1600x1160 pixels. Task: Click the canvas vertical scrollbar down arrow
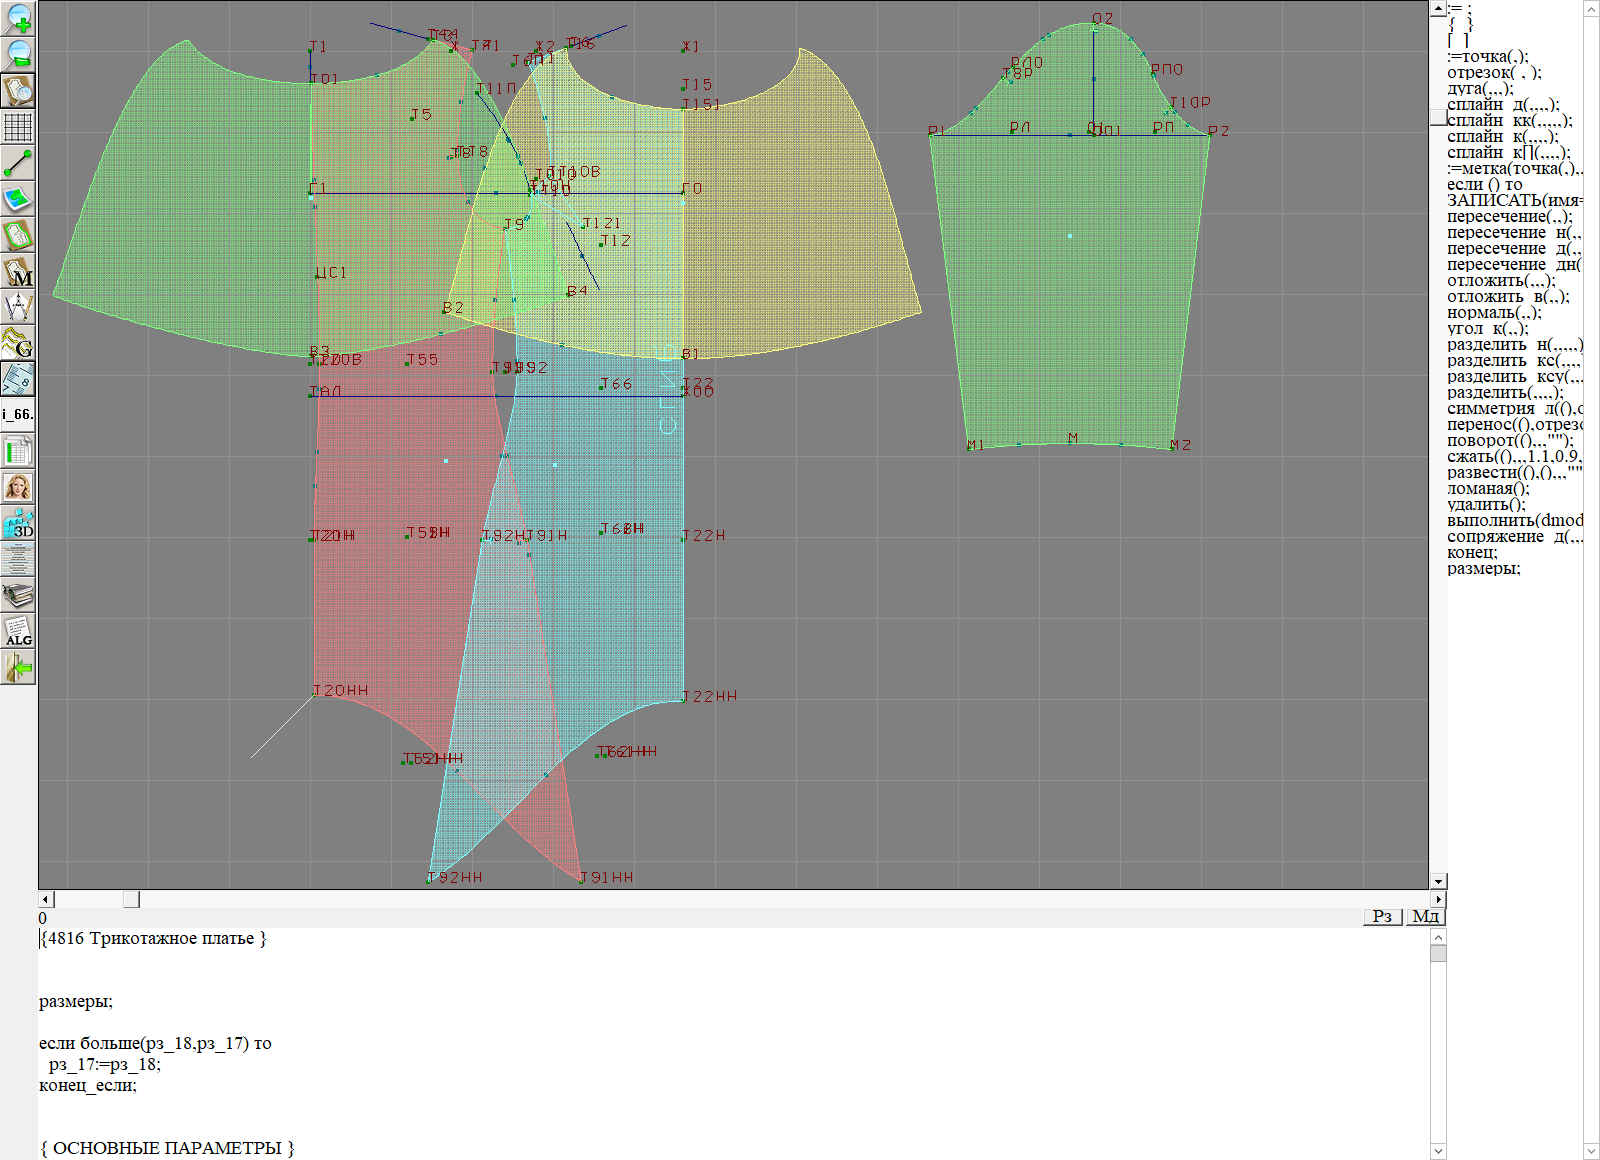click(1438, 881)
